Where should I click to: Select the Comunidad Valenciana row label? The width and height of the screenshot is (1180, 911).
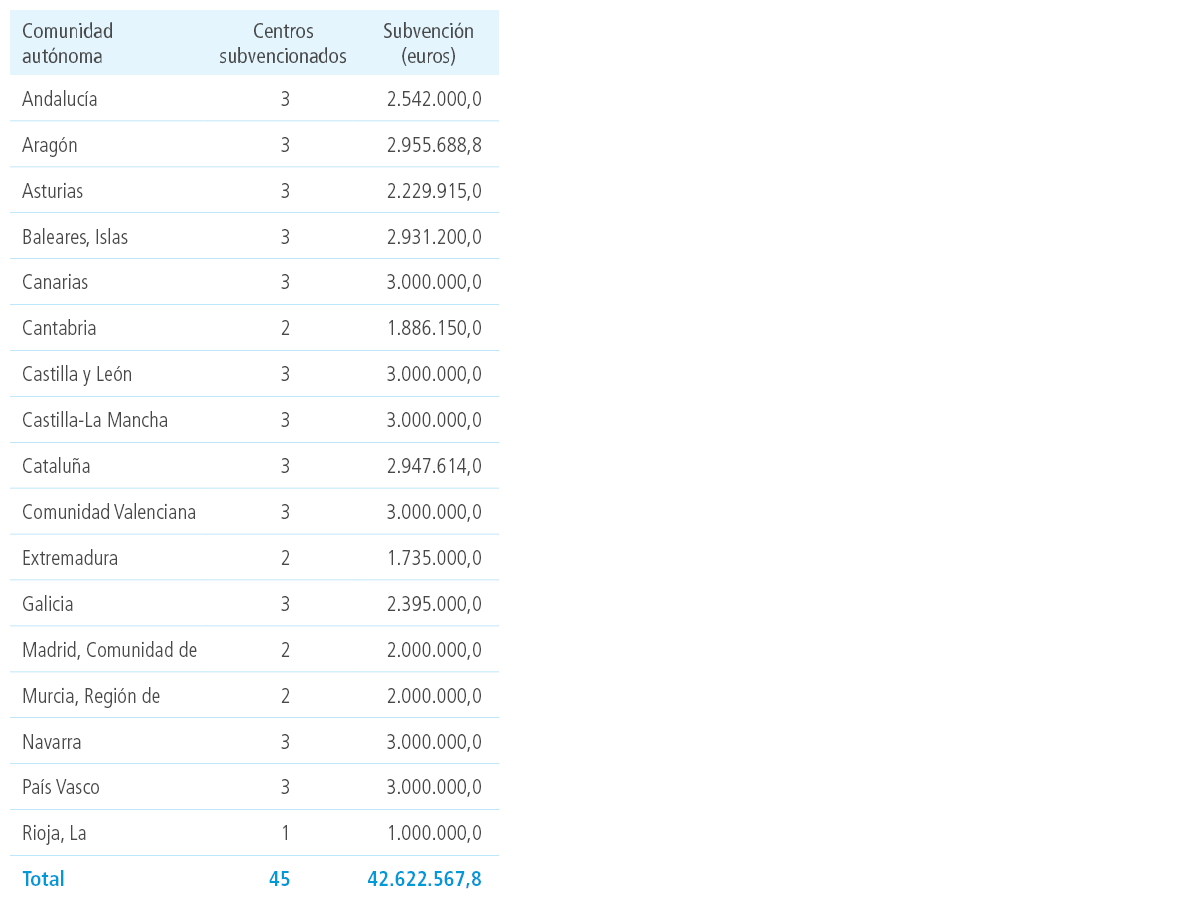(x=109, y=512)
